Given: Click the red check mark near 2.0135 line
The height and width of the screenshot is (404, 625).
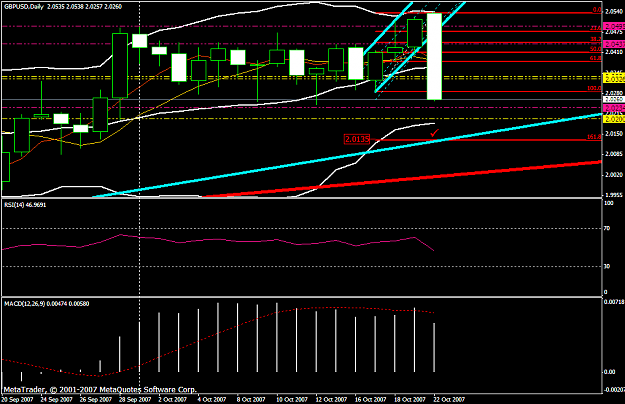Looking at the screenshot, I should (434, 133).
